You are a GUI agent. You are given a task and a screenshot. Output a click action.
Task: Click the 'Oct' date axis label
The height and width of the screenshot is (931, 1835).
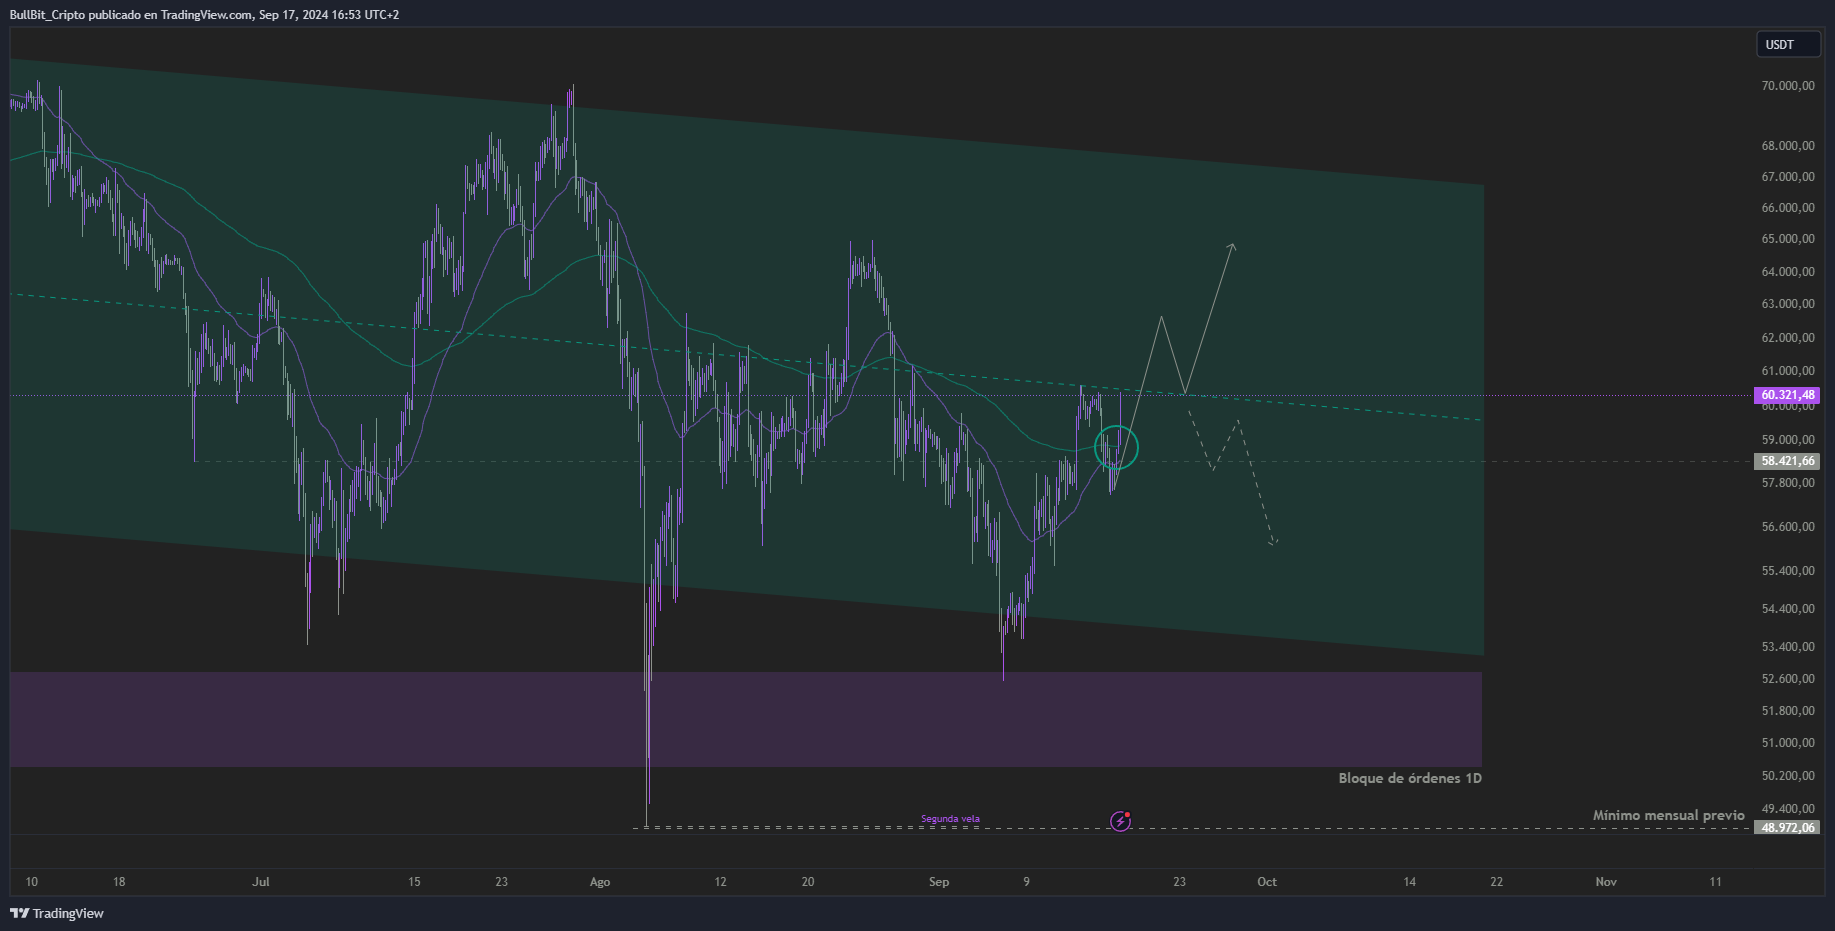(x=1267, y=882)
